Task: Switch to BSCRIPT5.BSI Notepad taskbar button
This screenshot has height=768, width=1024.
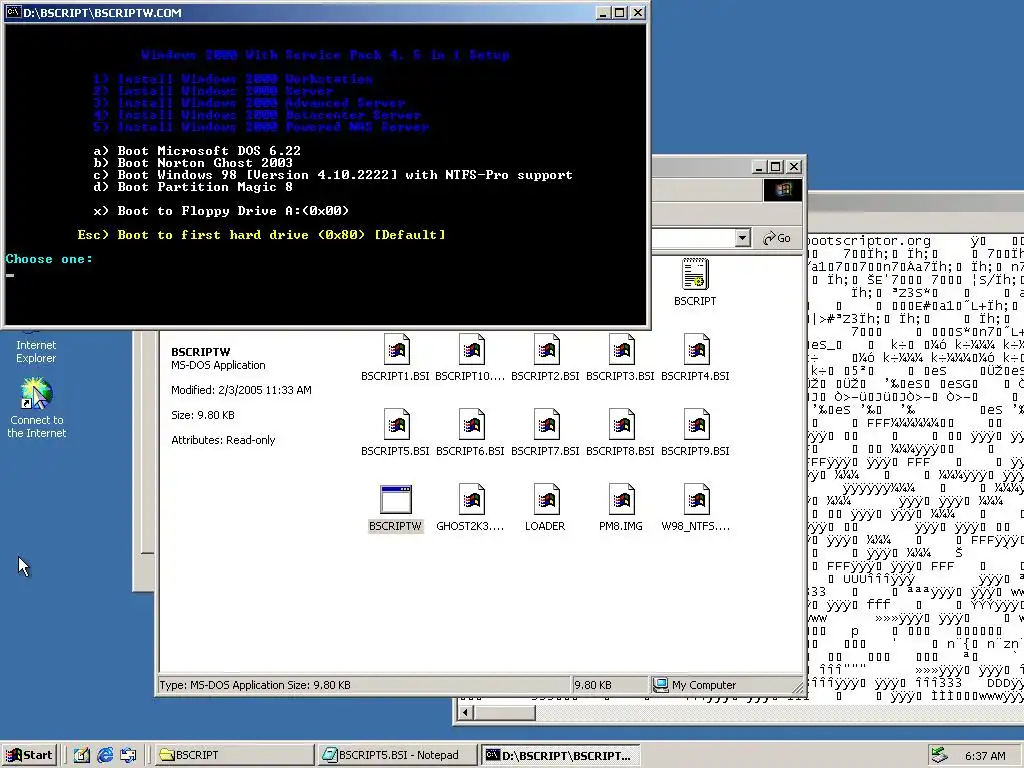Action: pos(397,755)
